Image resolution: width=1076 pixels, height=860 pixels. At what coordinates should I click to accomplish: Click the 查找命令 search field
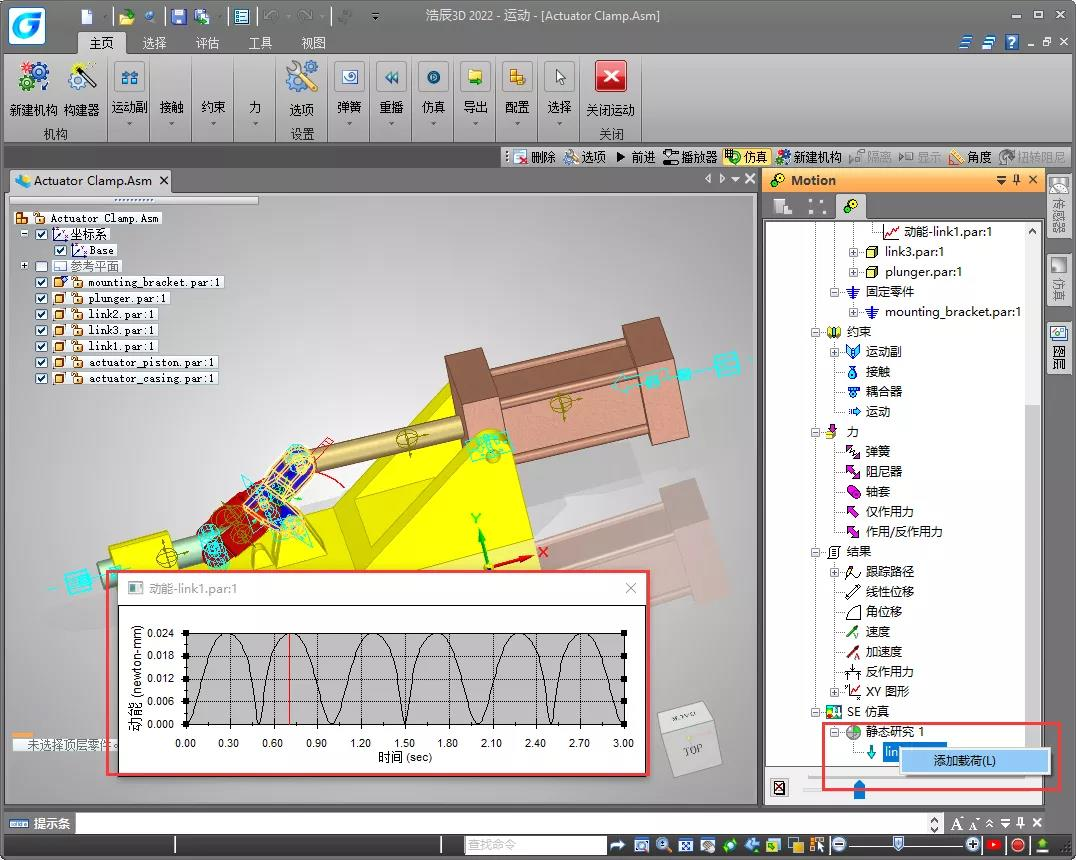point(535,845)
